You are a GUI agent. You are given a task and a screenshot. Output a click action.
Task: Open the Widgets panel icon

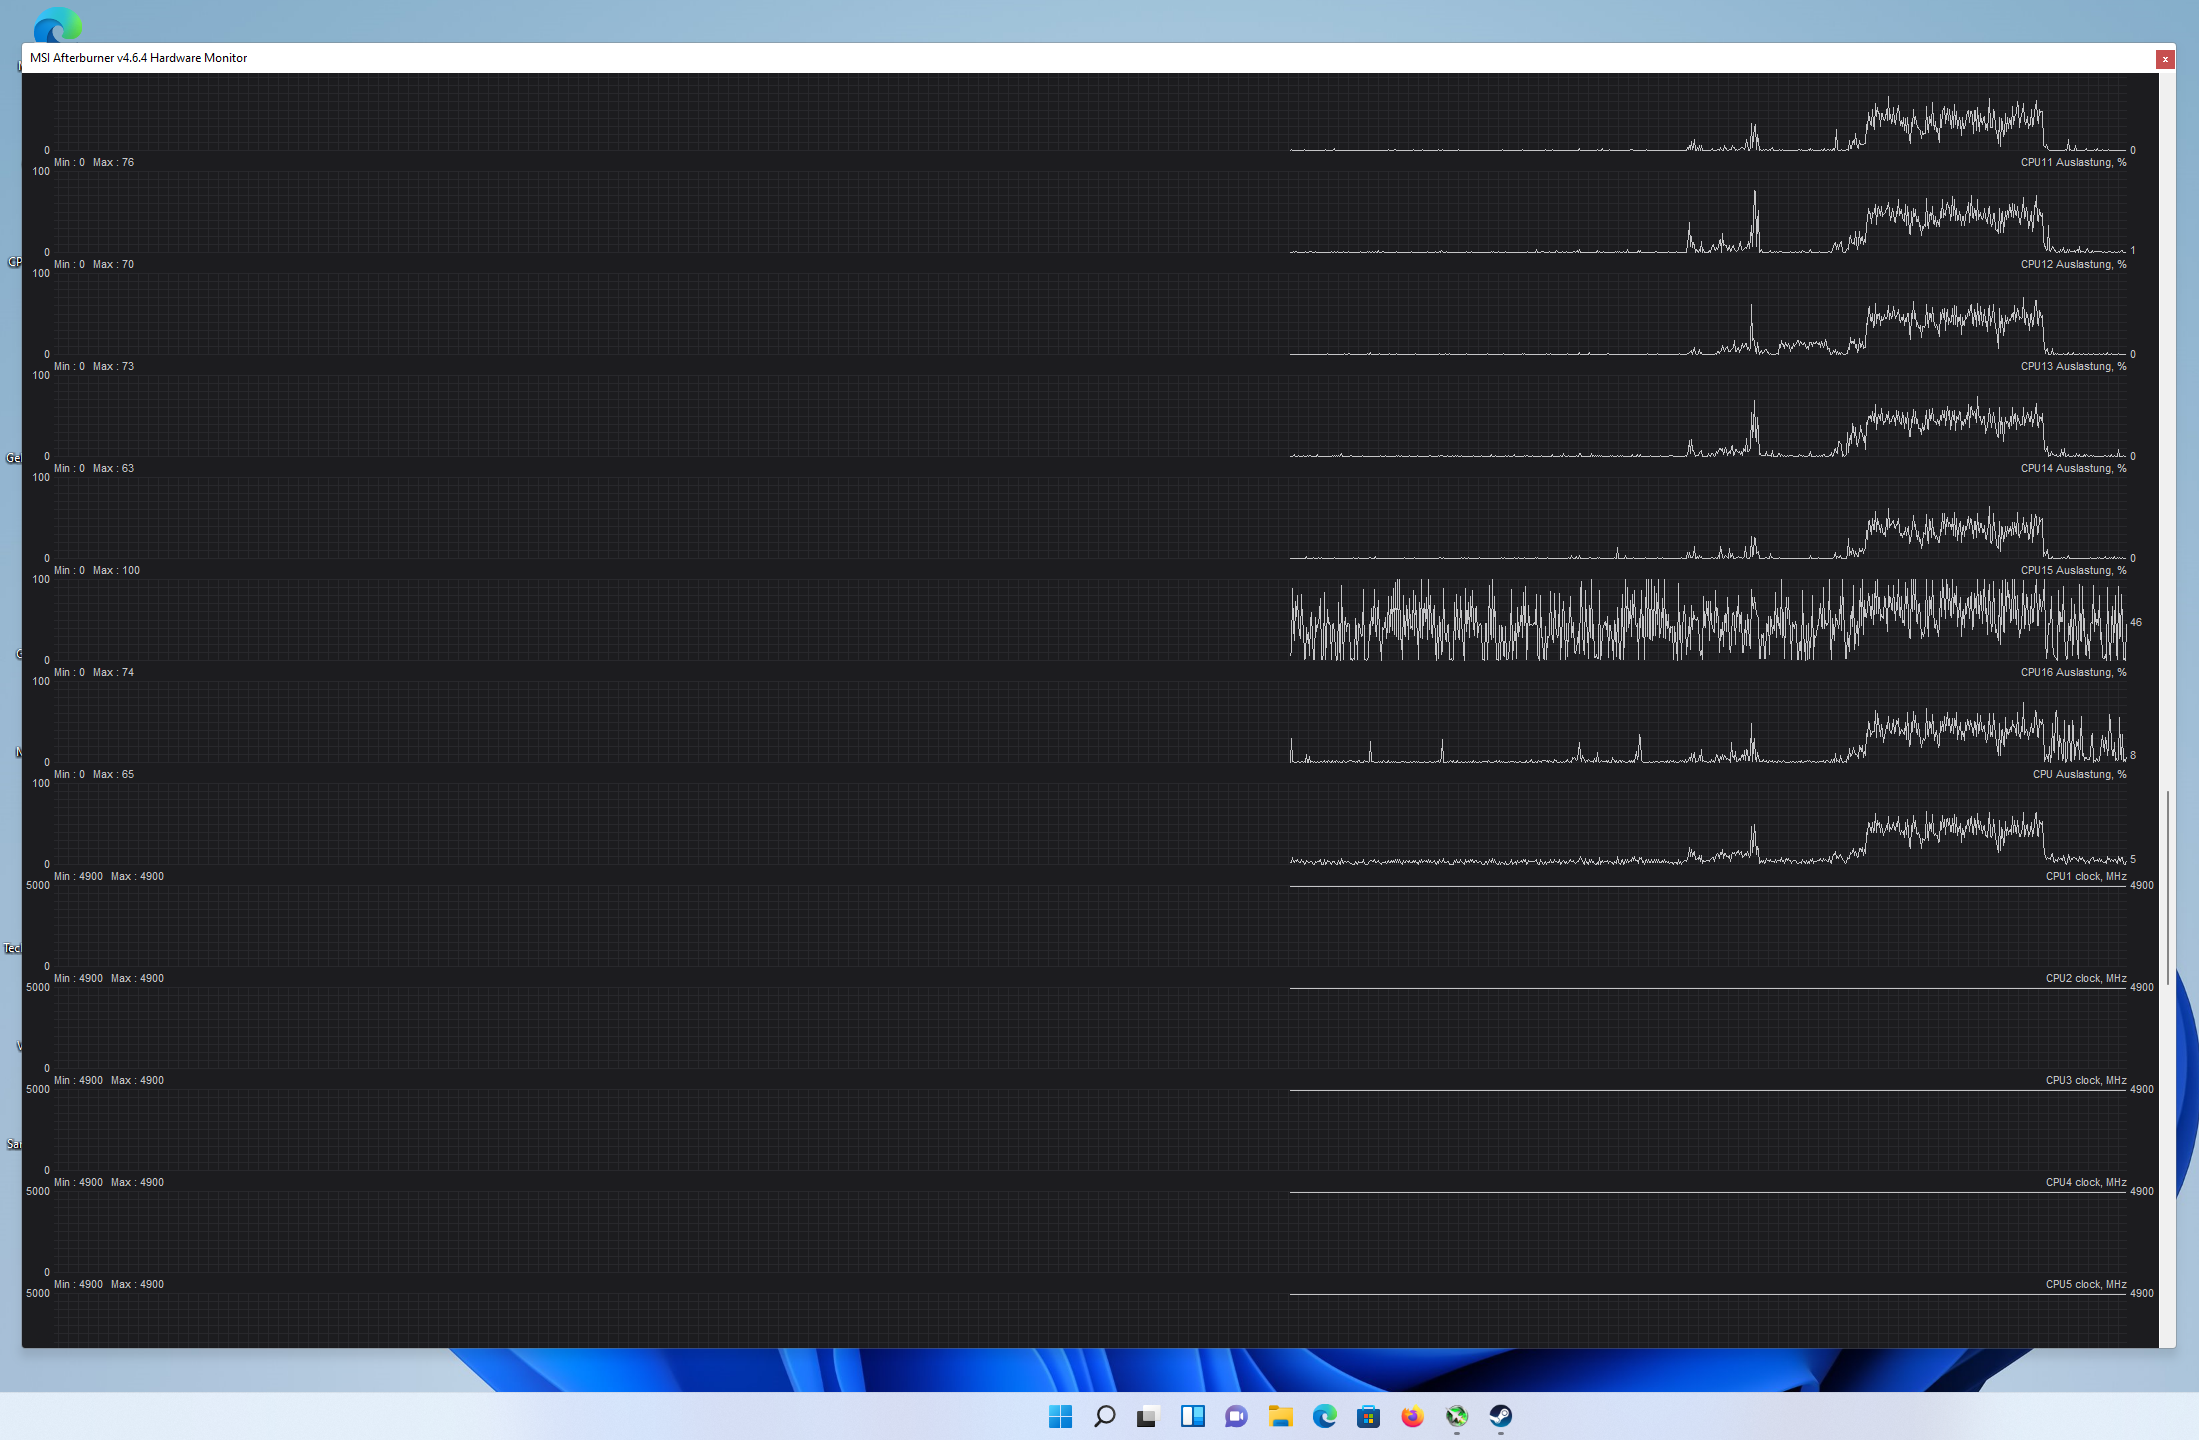(1192, 1416)
